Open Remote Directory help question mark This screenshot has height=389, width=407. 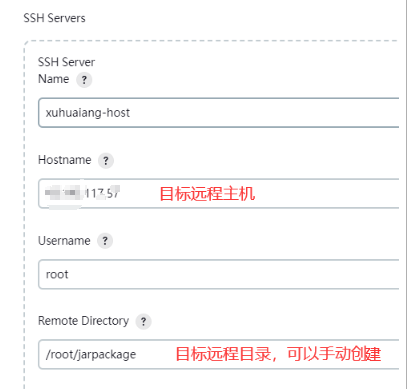click(143, 321)
